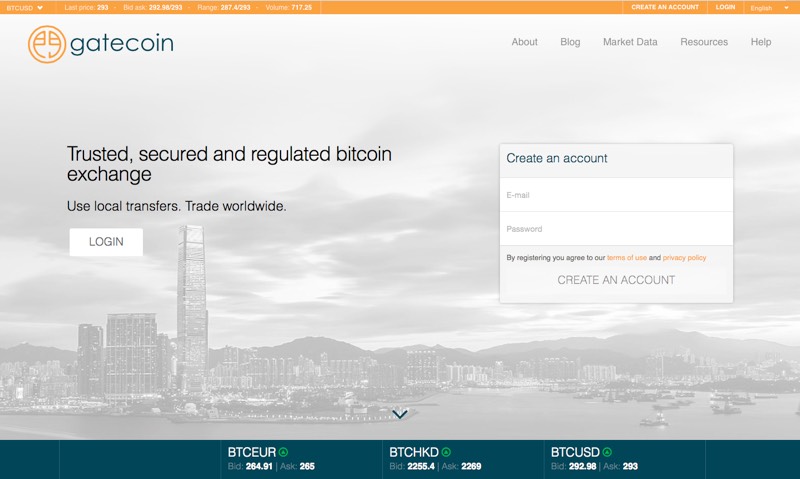Viewport: 800px width, 479px height.
Task: Expand the English language selector
Action: tap(769, 7)
